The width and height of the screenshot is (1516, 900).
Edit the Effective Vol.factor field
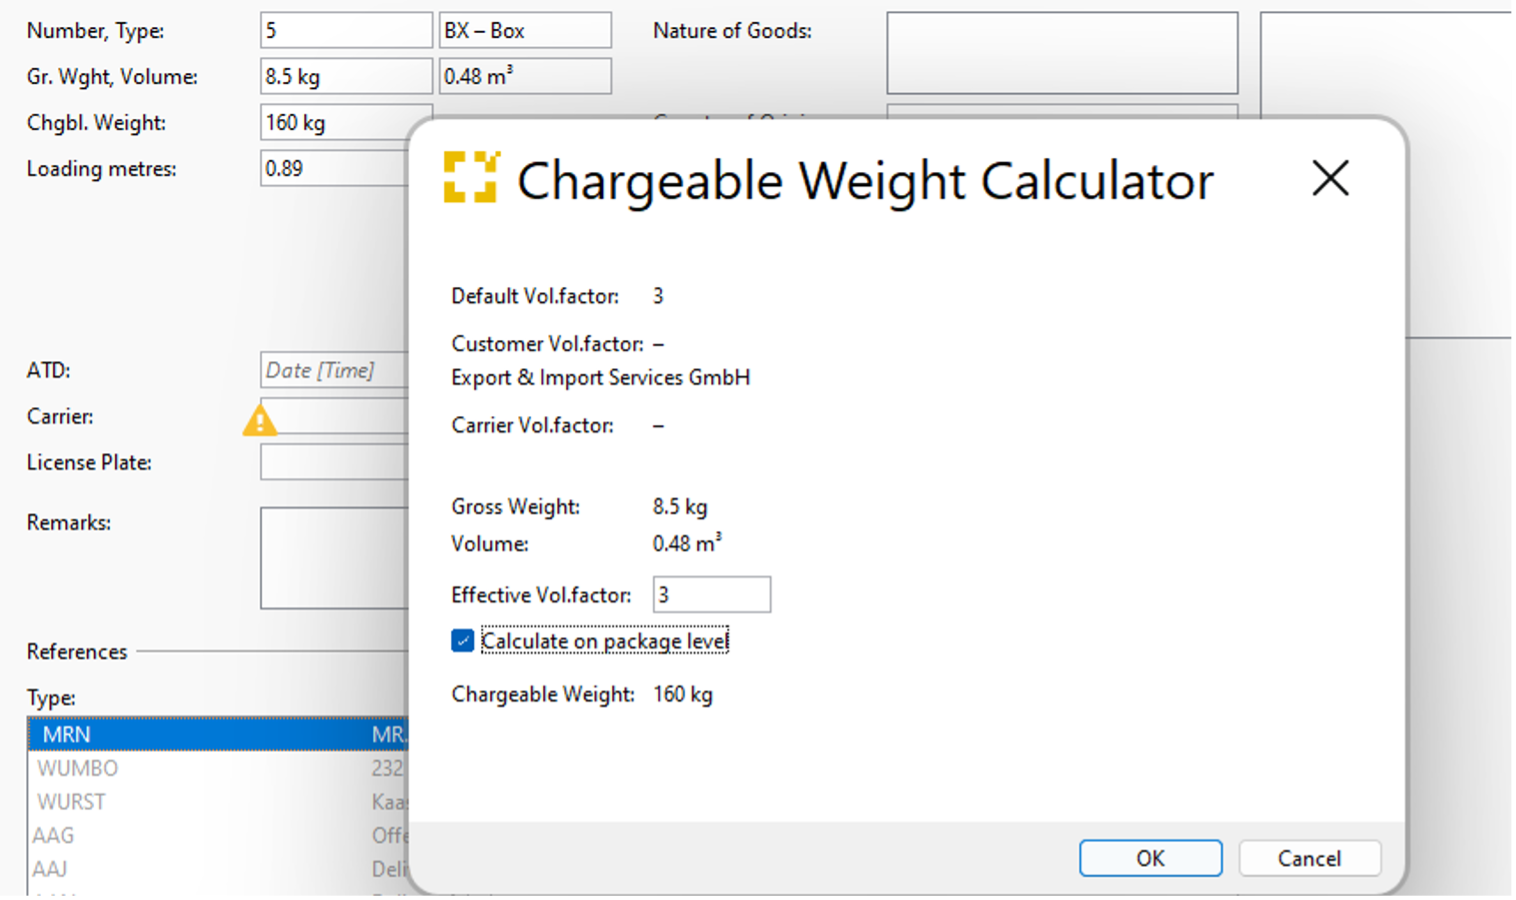point(711,595)
